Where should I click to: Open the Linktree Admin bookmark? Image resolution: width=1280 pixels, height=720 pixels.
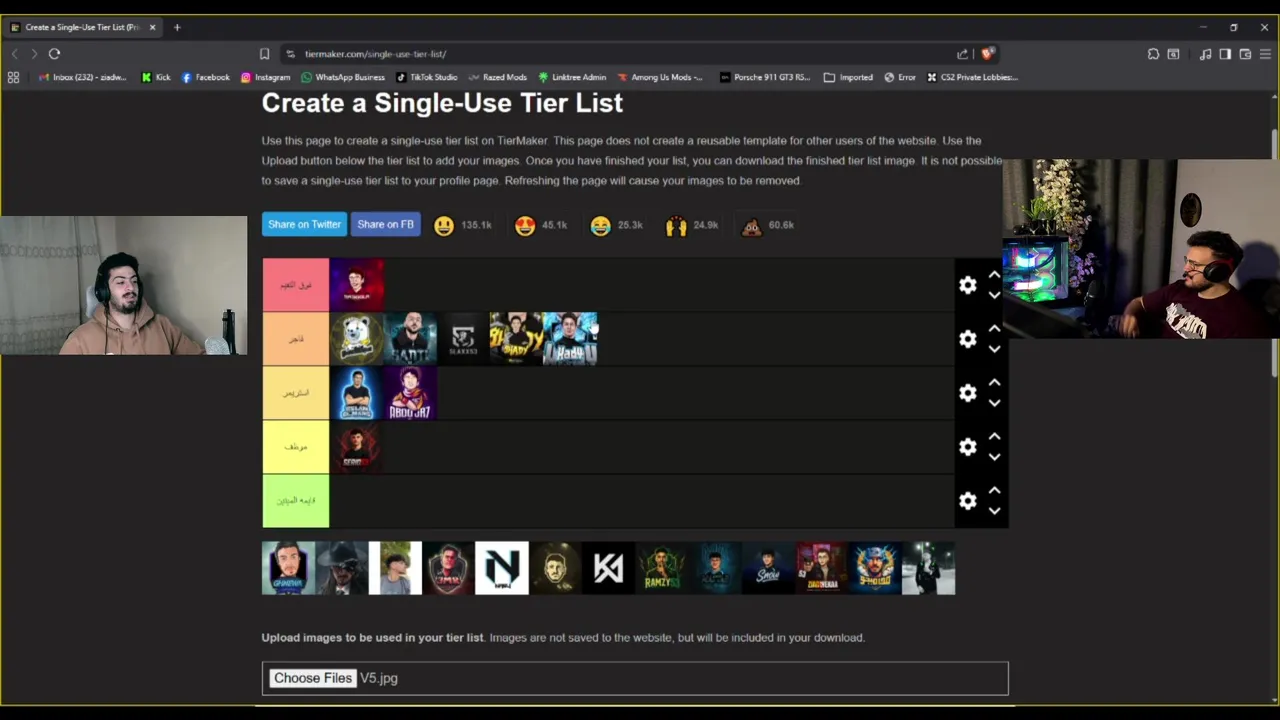click(x=572, y=77)
